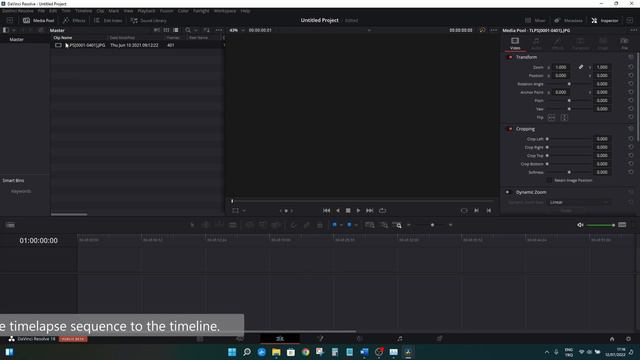This screenshot has height=360, width=640.
Task: Toggle the Media Pool panel button
Action: coord(38,20)
